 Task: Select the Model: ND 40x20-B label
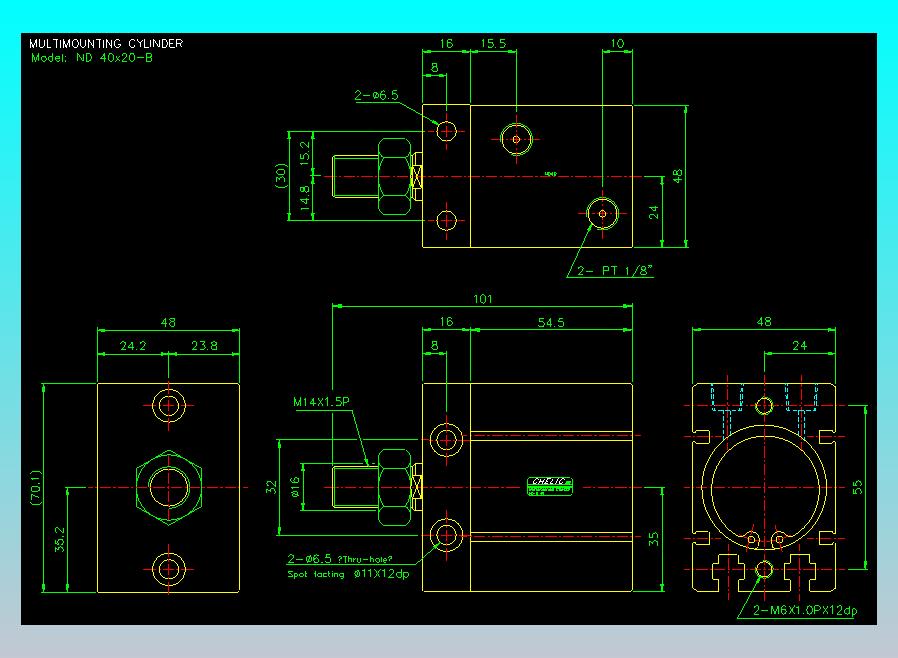coord(92,58)
